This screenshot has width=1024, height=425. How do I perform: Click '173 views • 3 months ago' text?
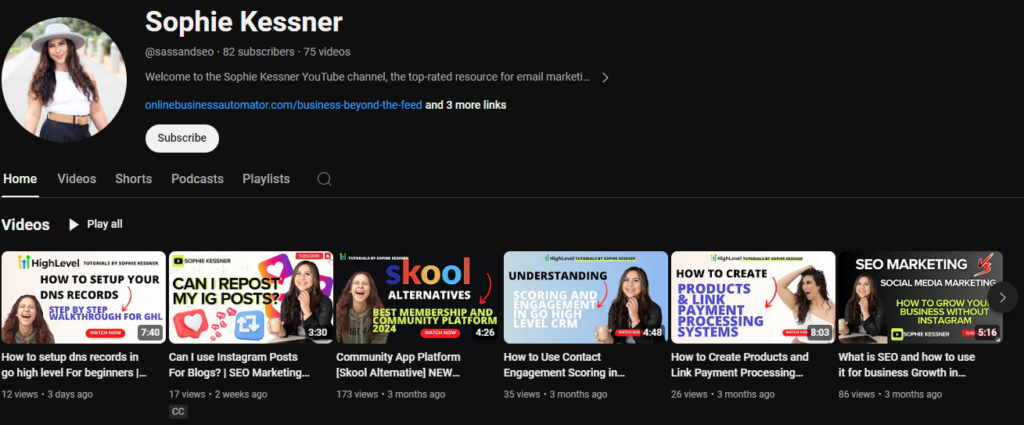[x=391, y=394]
